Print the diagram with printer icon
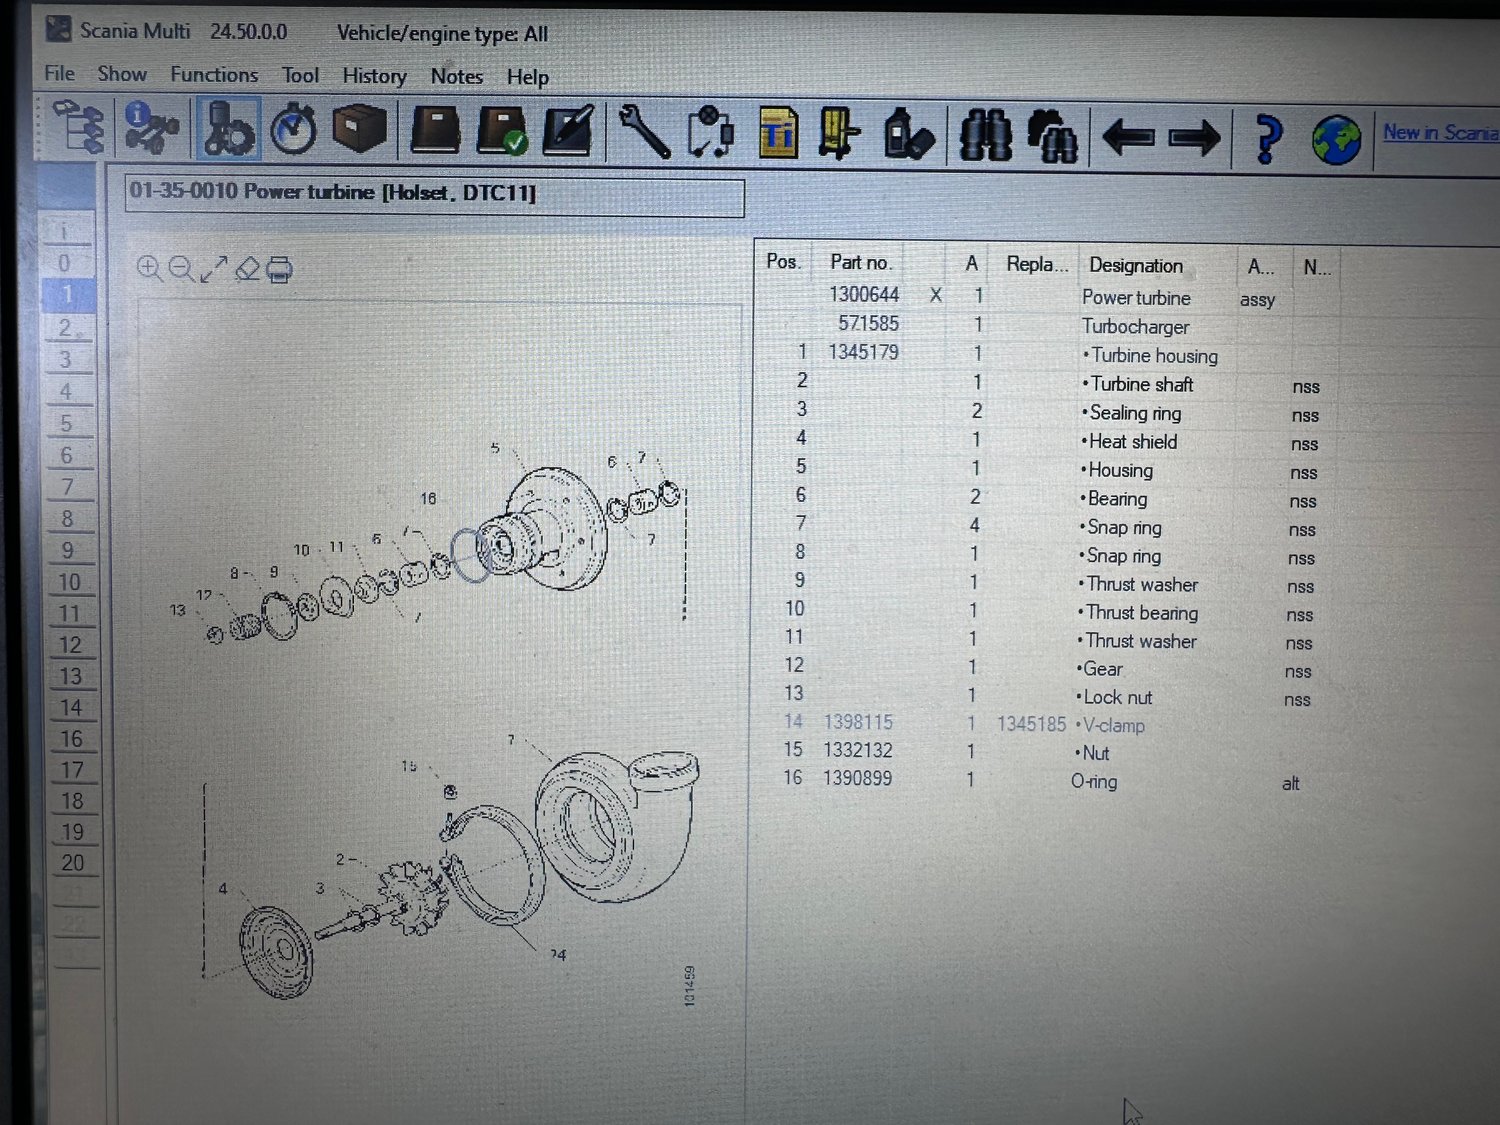1500x1125 pixels. [x=280, y=270]
